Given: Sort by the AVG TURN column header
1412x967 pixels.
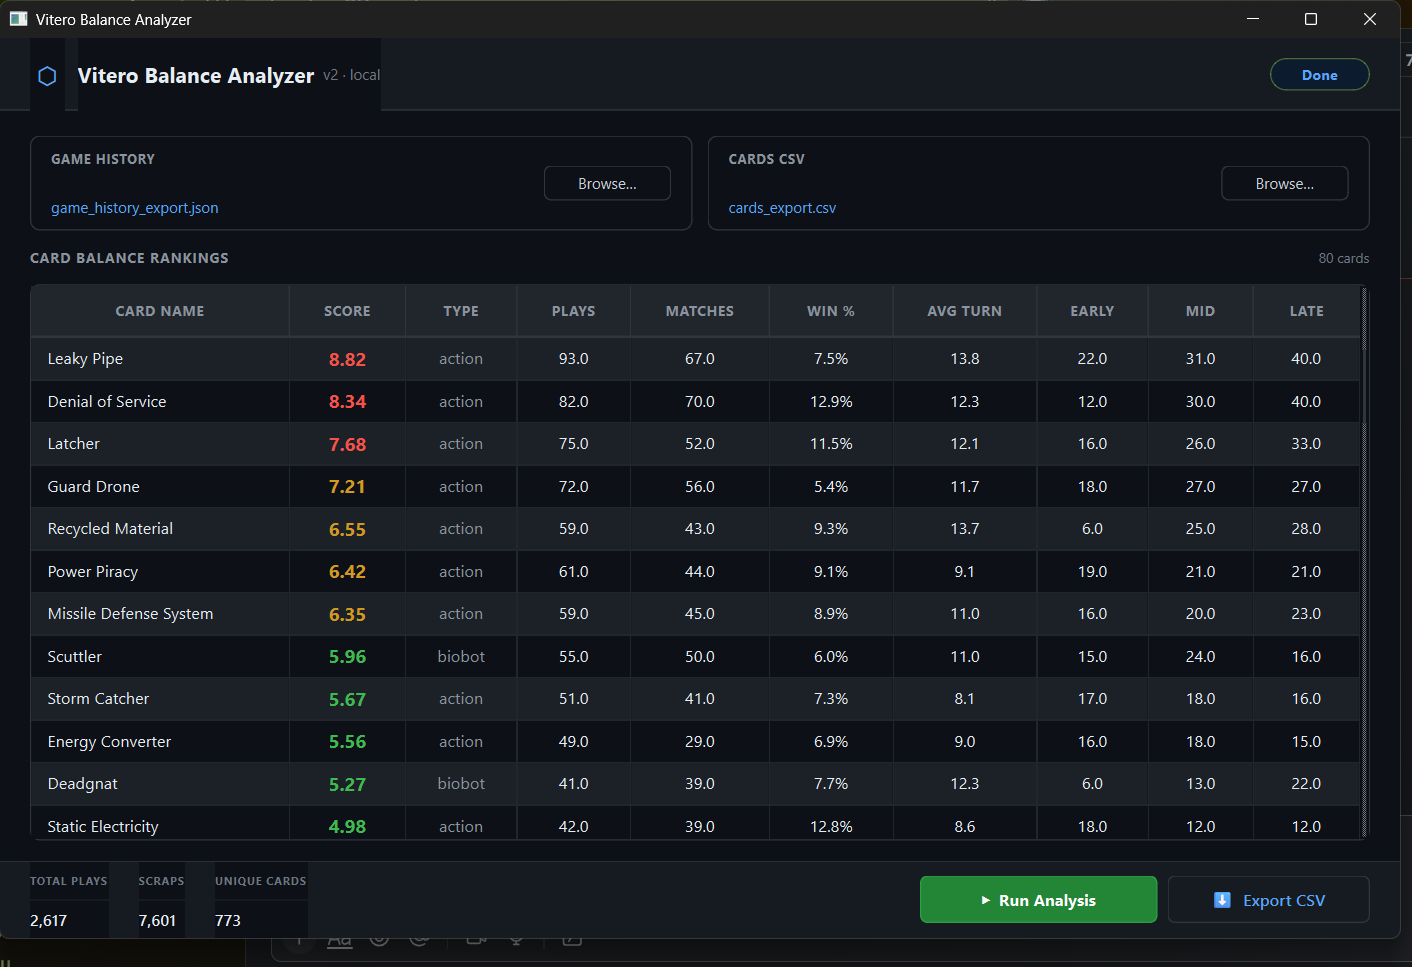Looking at the screenshot, I should click(x=965, y=311).
